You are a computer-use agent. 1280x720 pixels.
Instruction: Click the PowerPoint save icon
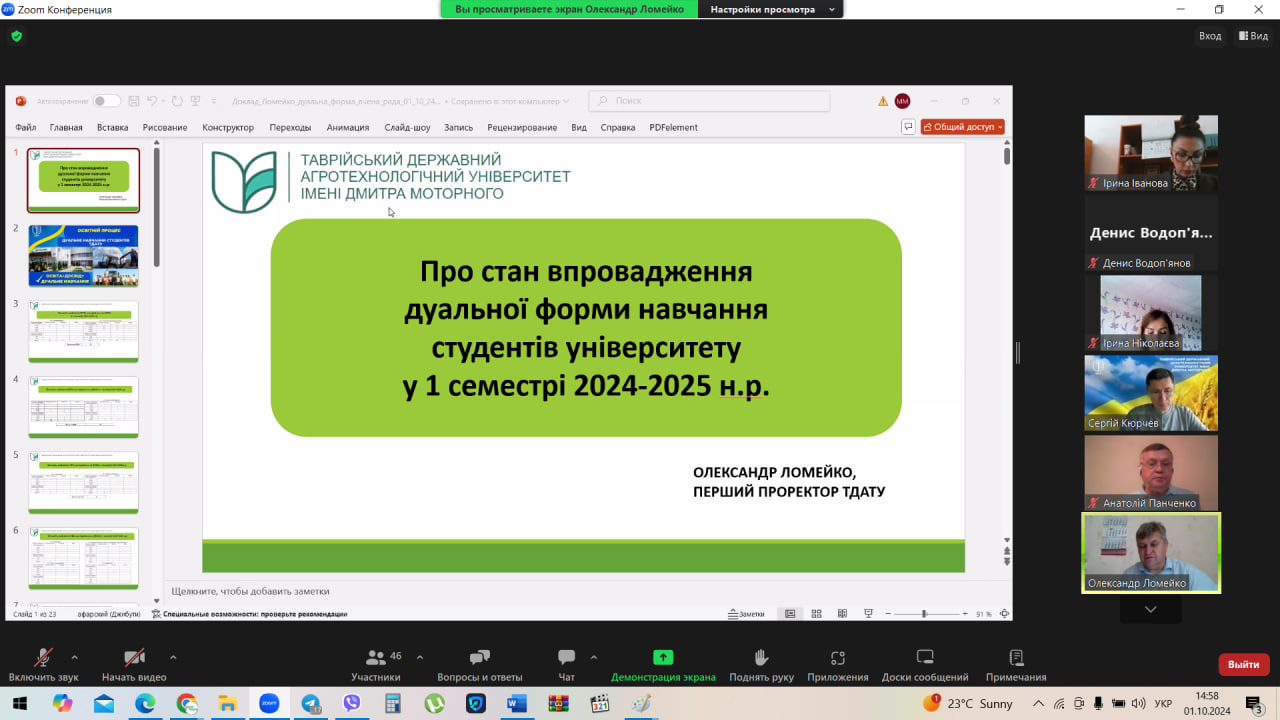pyautogui.click(x=133, y=101)
